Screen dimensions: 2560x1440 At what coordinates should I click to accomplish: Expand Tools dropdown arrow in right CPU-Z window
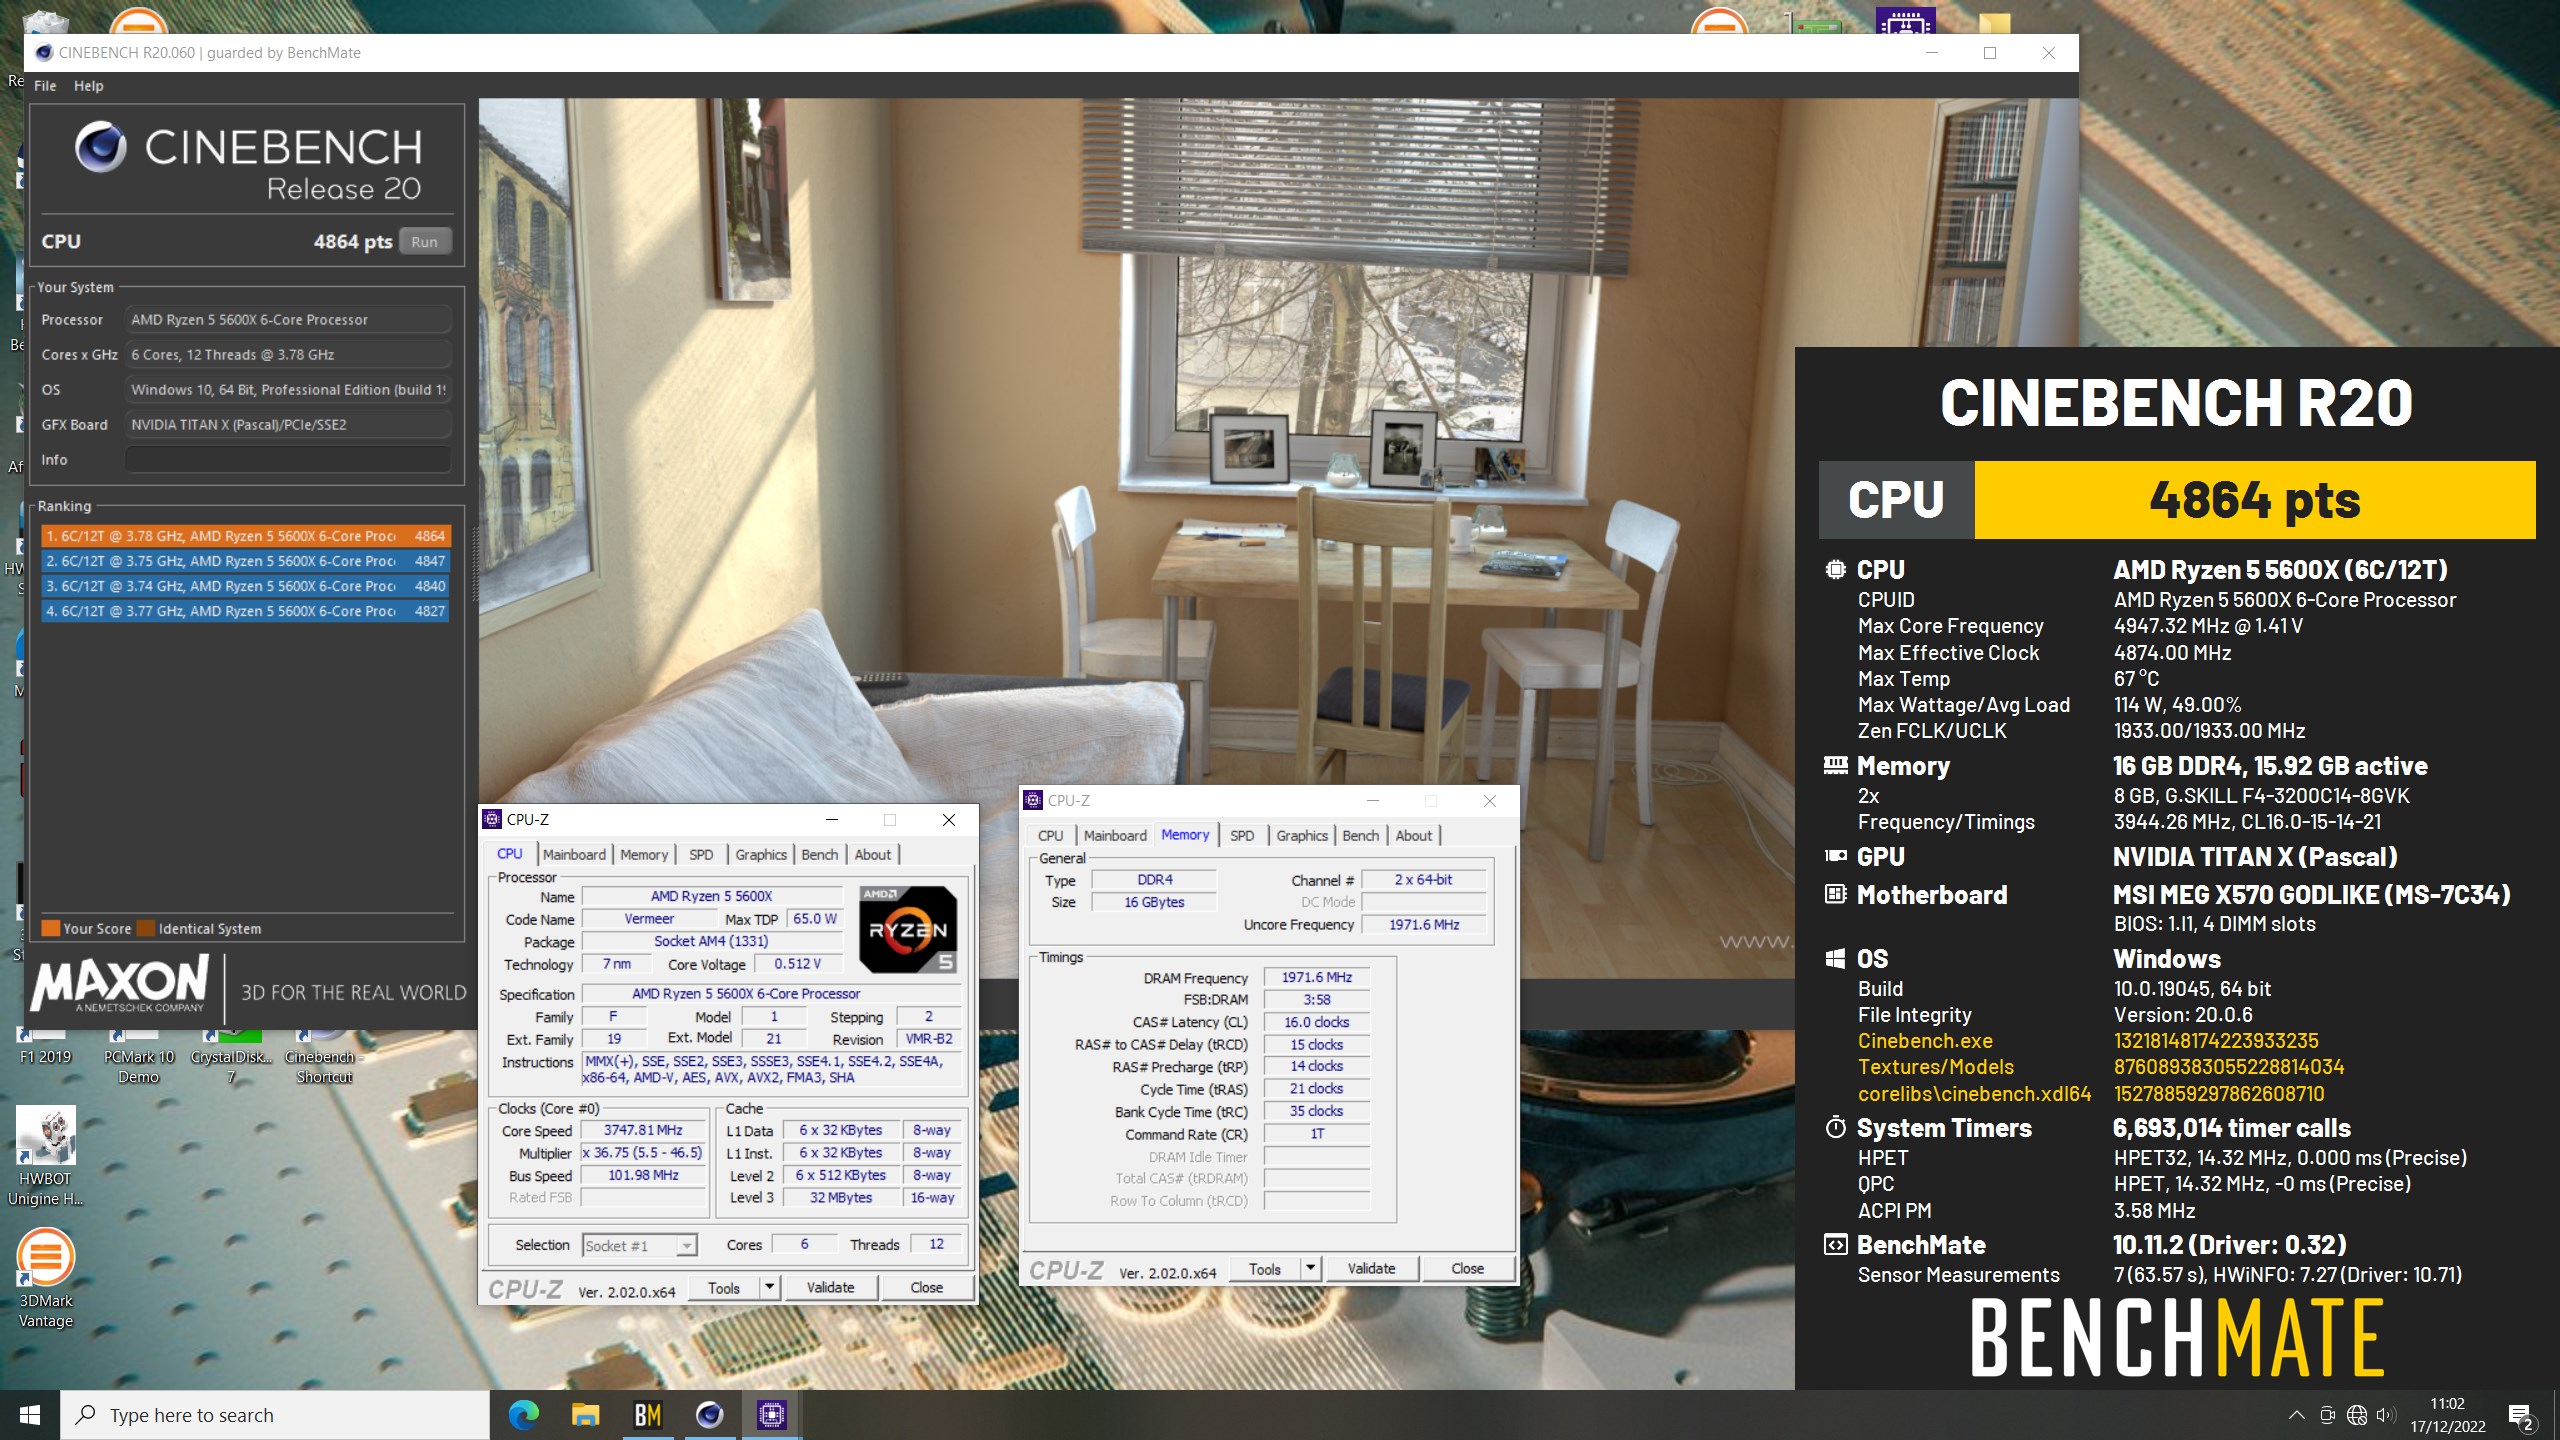click(x=1310, y=1269)
